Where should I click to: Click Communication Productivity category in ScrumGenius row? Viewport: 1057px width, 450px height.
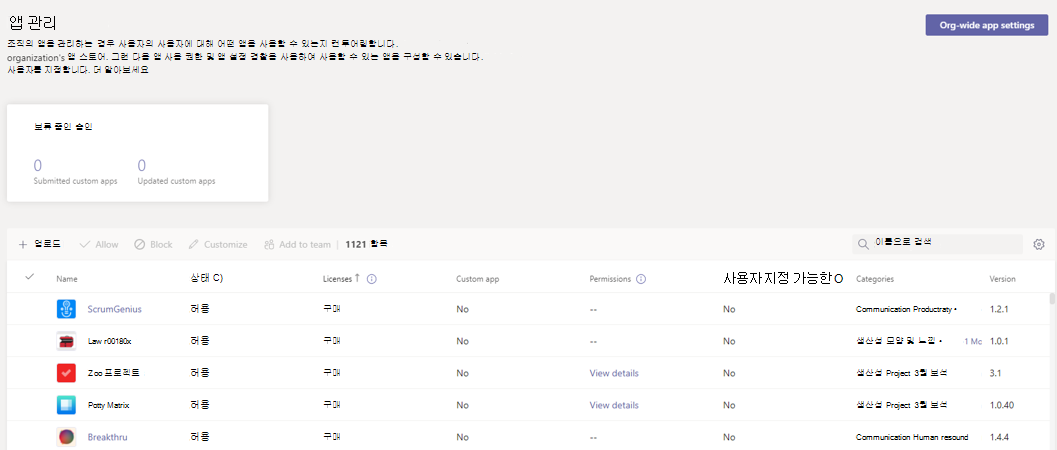[x=907, y=309]
